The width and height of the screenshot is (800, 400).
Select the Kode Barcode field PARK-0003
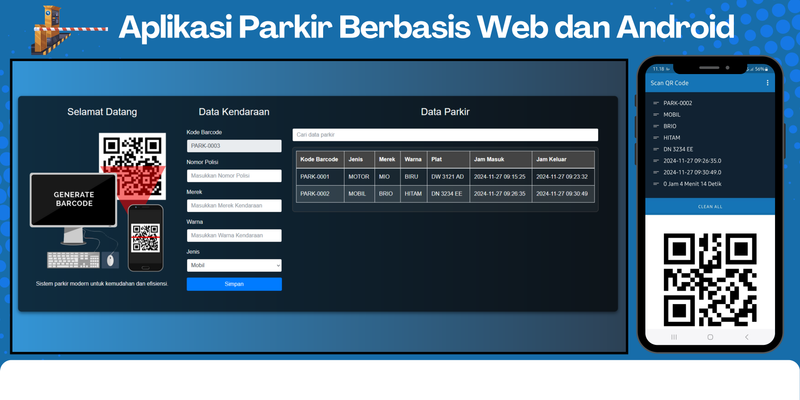point(234,146)
